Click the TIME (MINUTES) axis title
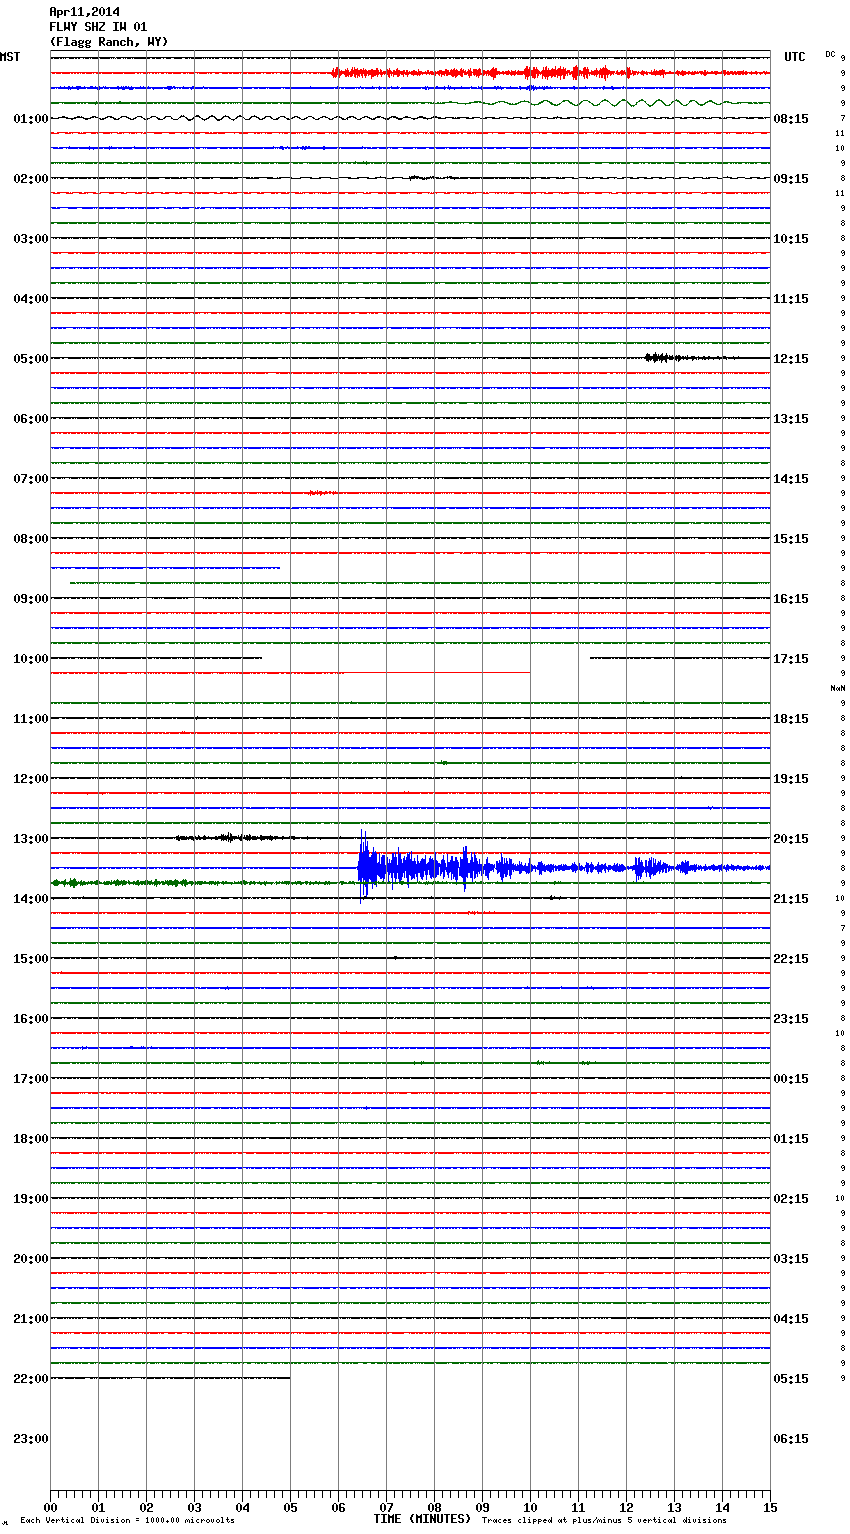850x1534 pixels. pos(422,1519)
